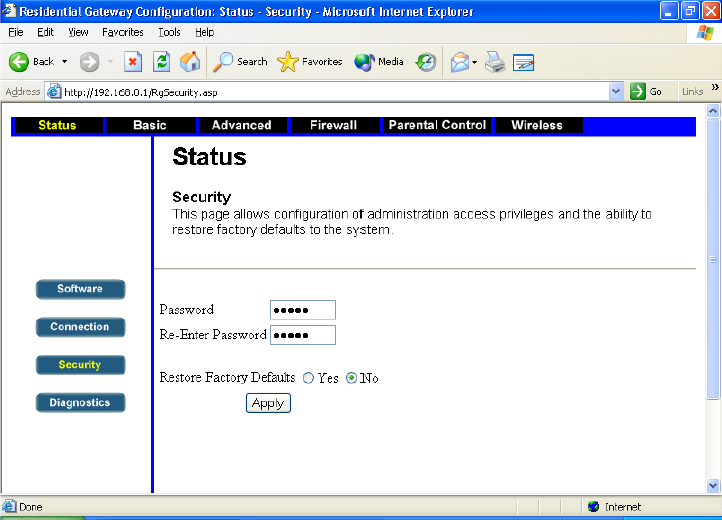Open the Favorites menu
722x520 pixels.
click(122, 32)
